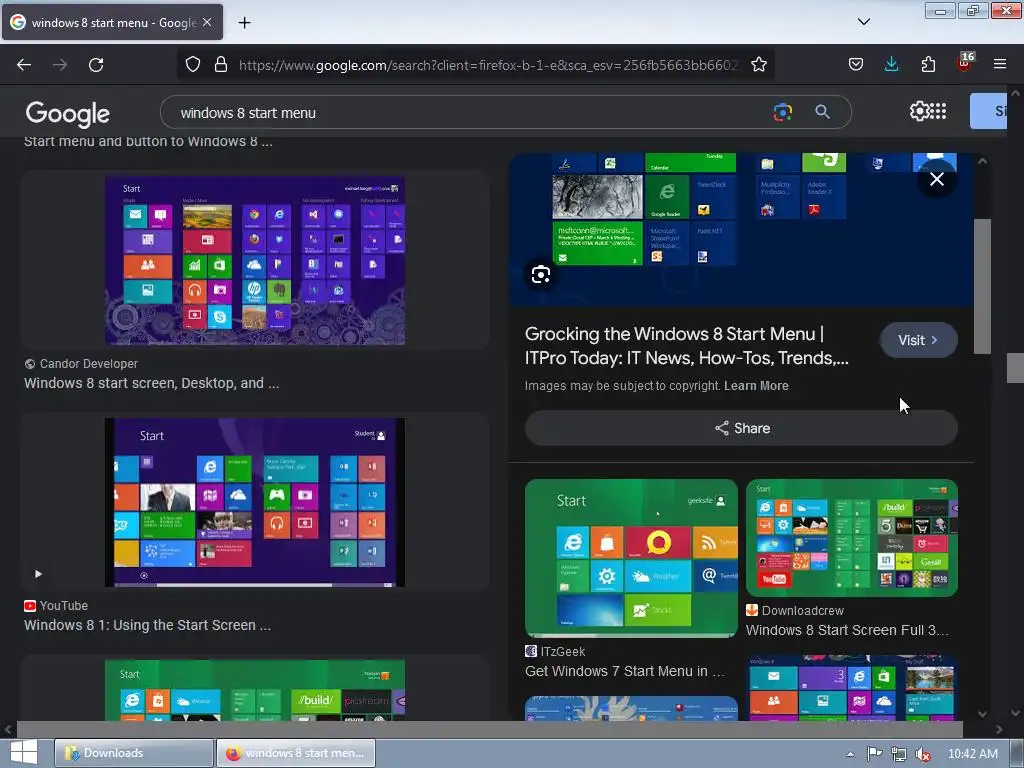Click the site security padlock icon

[221, 64]
